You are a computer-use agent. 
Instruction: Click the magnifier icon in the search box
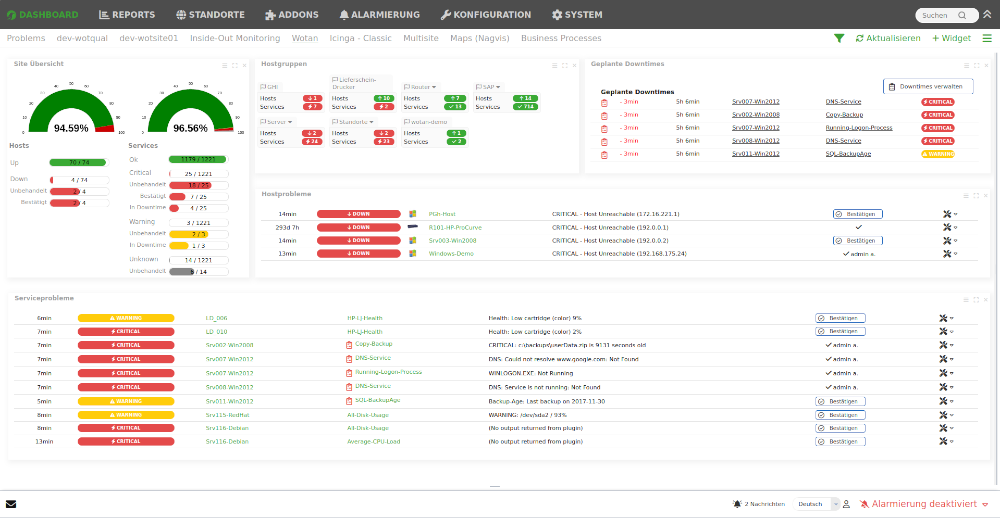click(962, 16)
